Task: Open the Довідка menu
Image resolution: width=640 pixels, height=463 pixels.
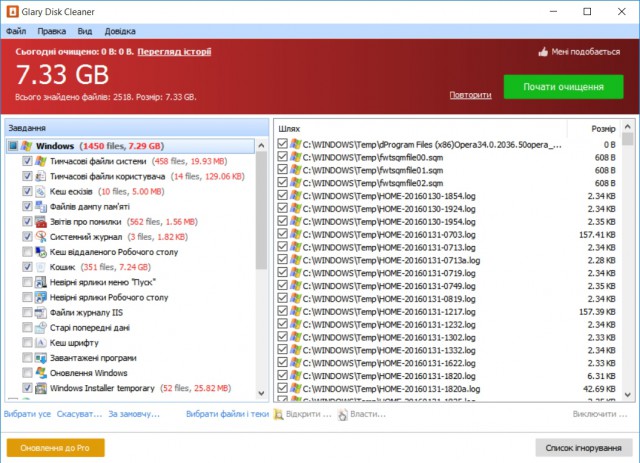Action: 120,31
